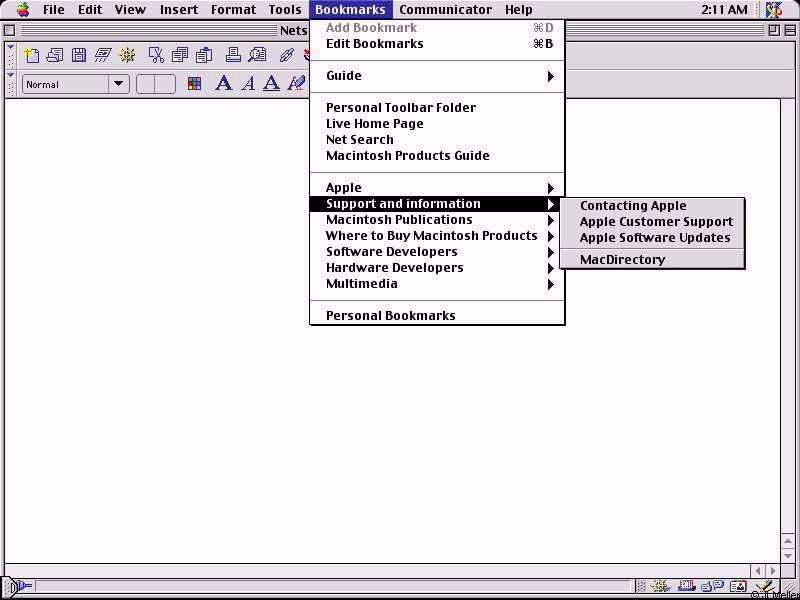Click the horizontal scrollbar left arrow

pos(758,571)
